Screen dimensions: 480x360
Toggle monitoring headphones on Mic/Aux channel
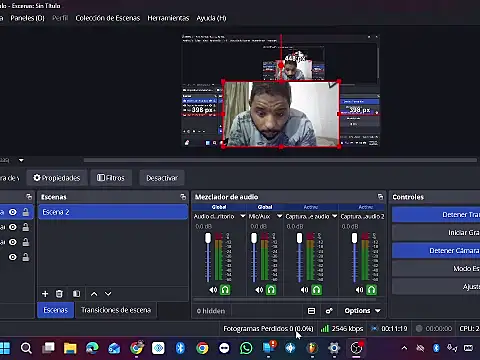tap(271, 290)
